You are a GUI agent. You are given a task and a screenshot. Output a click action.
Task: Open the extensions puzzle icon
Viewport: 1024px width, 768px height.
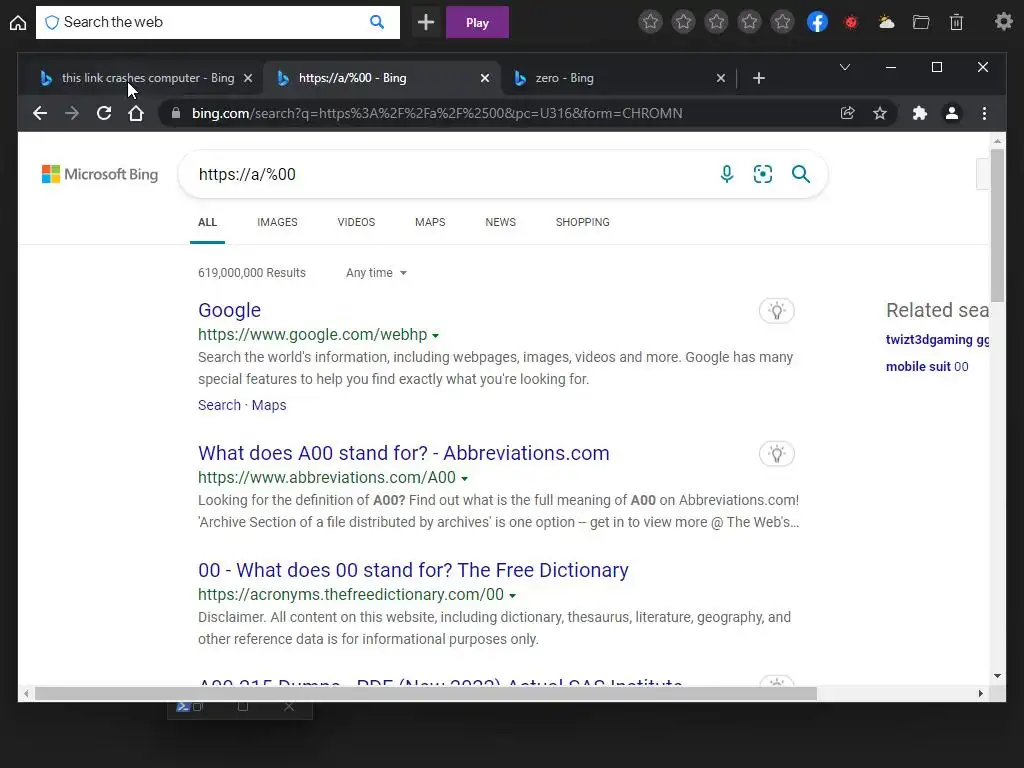(x=920, y=113)
